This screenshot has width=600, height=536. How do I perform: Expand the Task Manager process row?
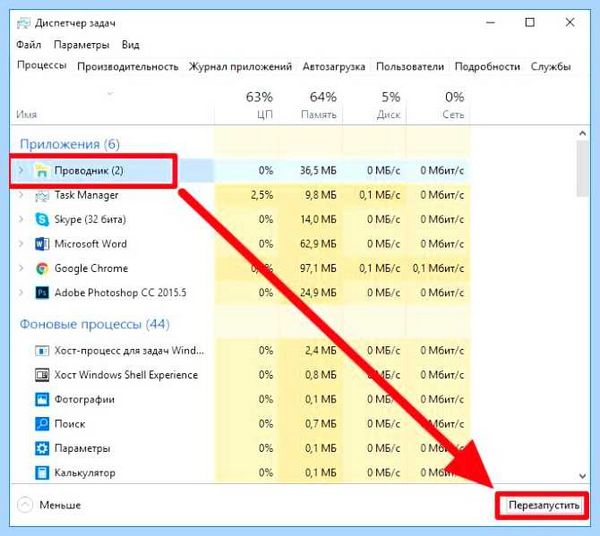[21, 194]
